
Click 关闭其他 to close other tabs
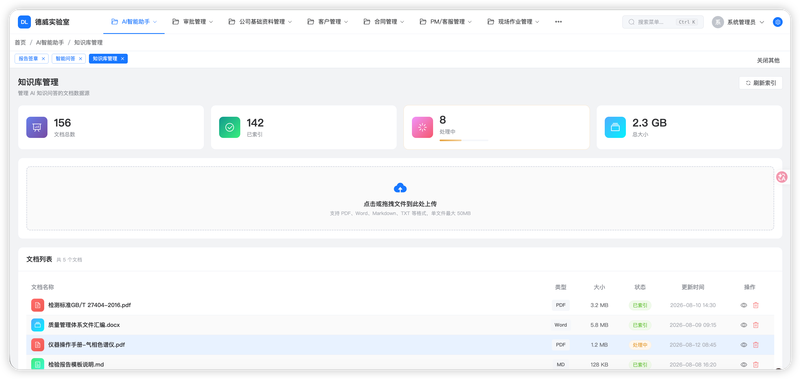coord(768,60)
